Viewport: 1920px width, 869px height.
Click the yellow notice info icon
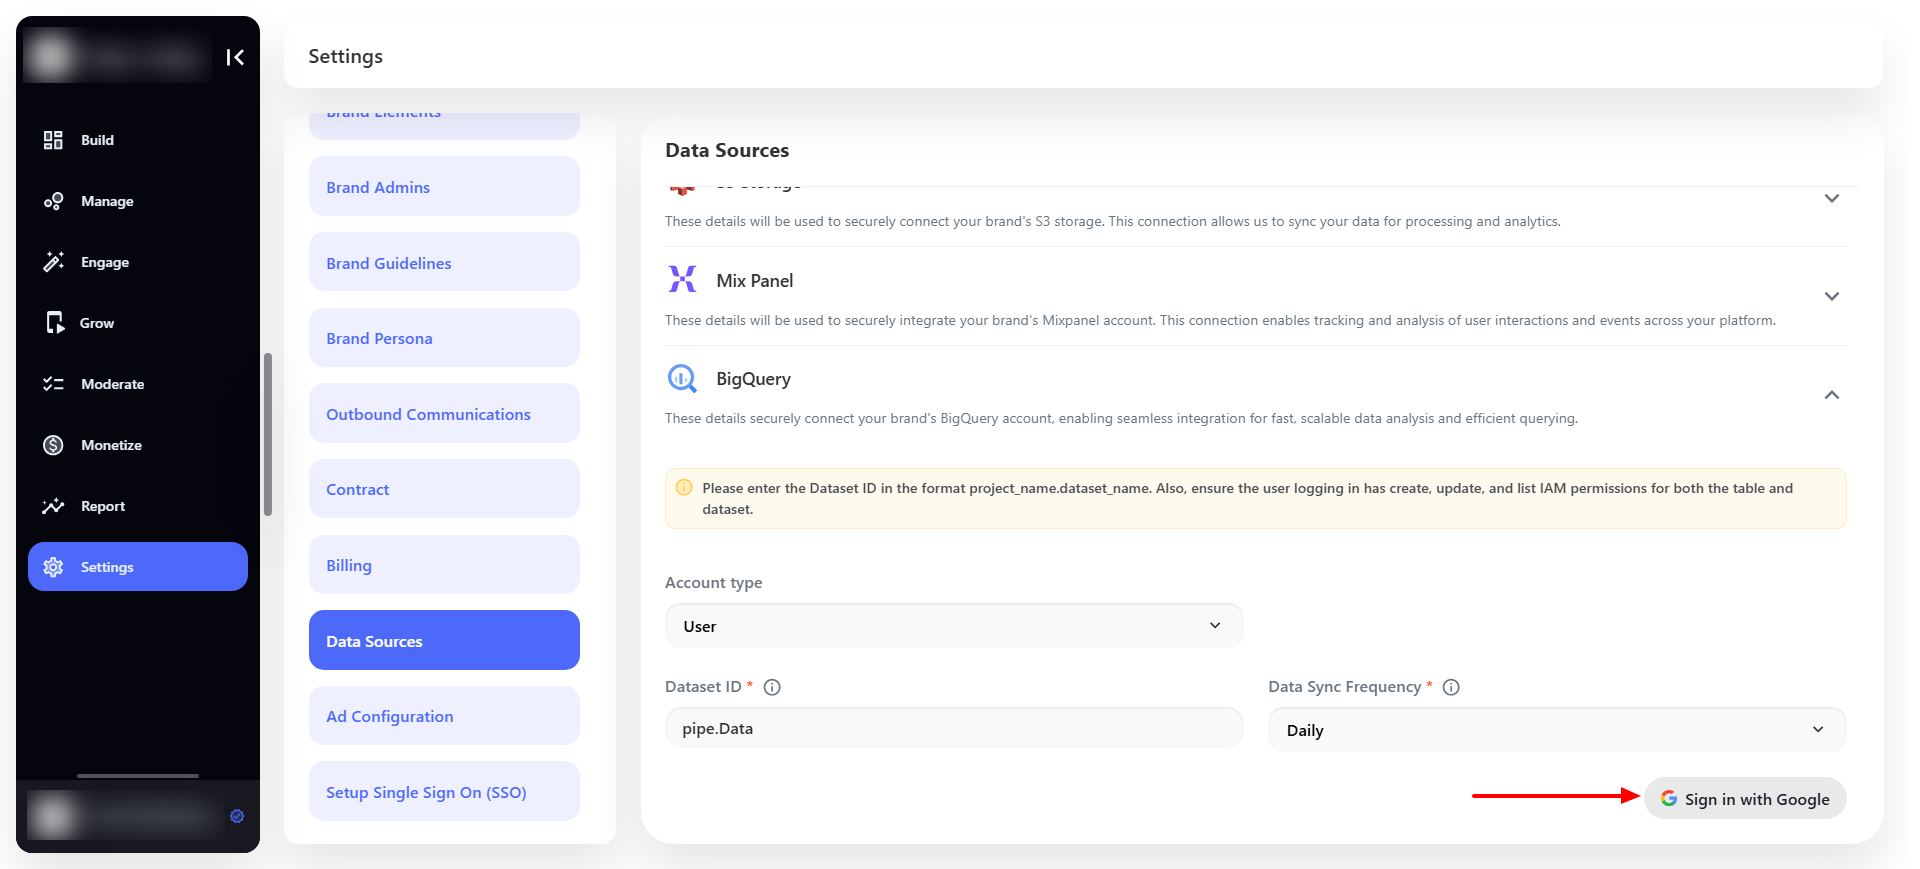point(684,488)
